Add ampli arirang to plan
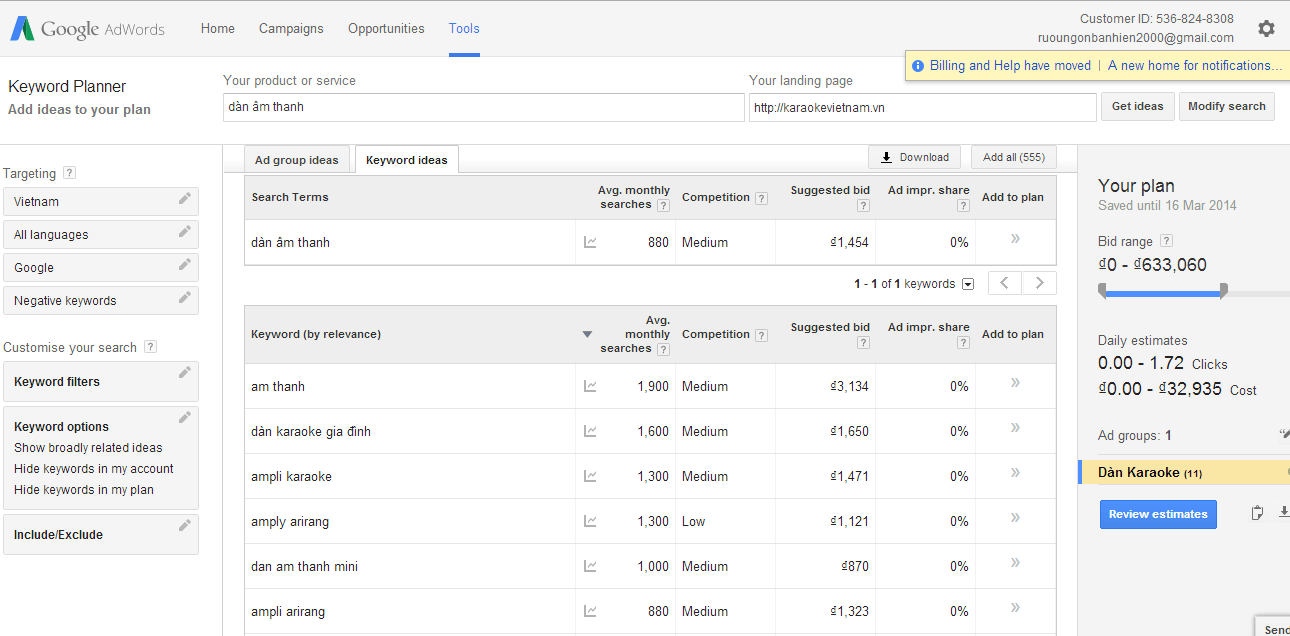 (x=1016, y=608)
